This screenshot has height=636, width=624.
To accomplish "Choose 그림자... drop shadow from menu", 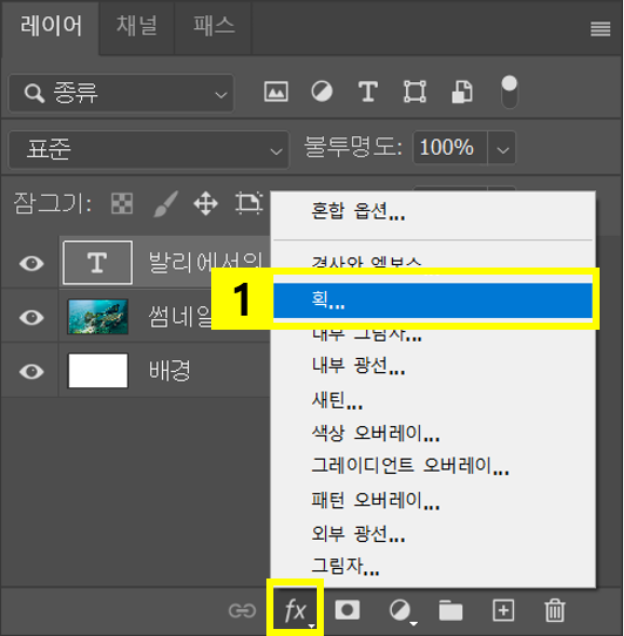I will coord(433,566).
